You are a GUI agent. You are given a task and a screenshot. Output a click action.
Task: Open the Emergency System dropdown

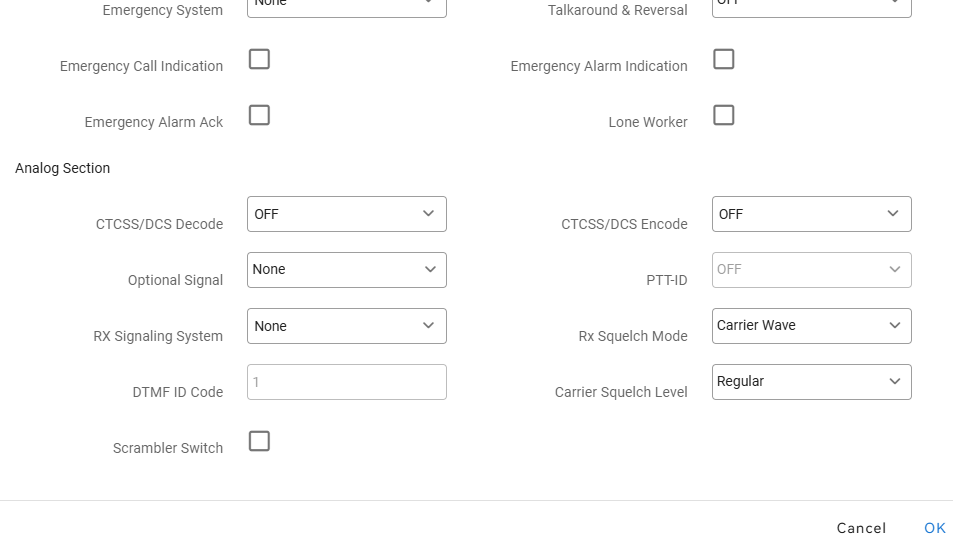click(346, 6)
